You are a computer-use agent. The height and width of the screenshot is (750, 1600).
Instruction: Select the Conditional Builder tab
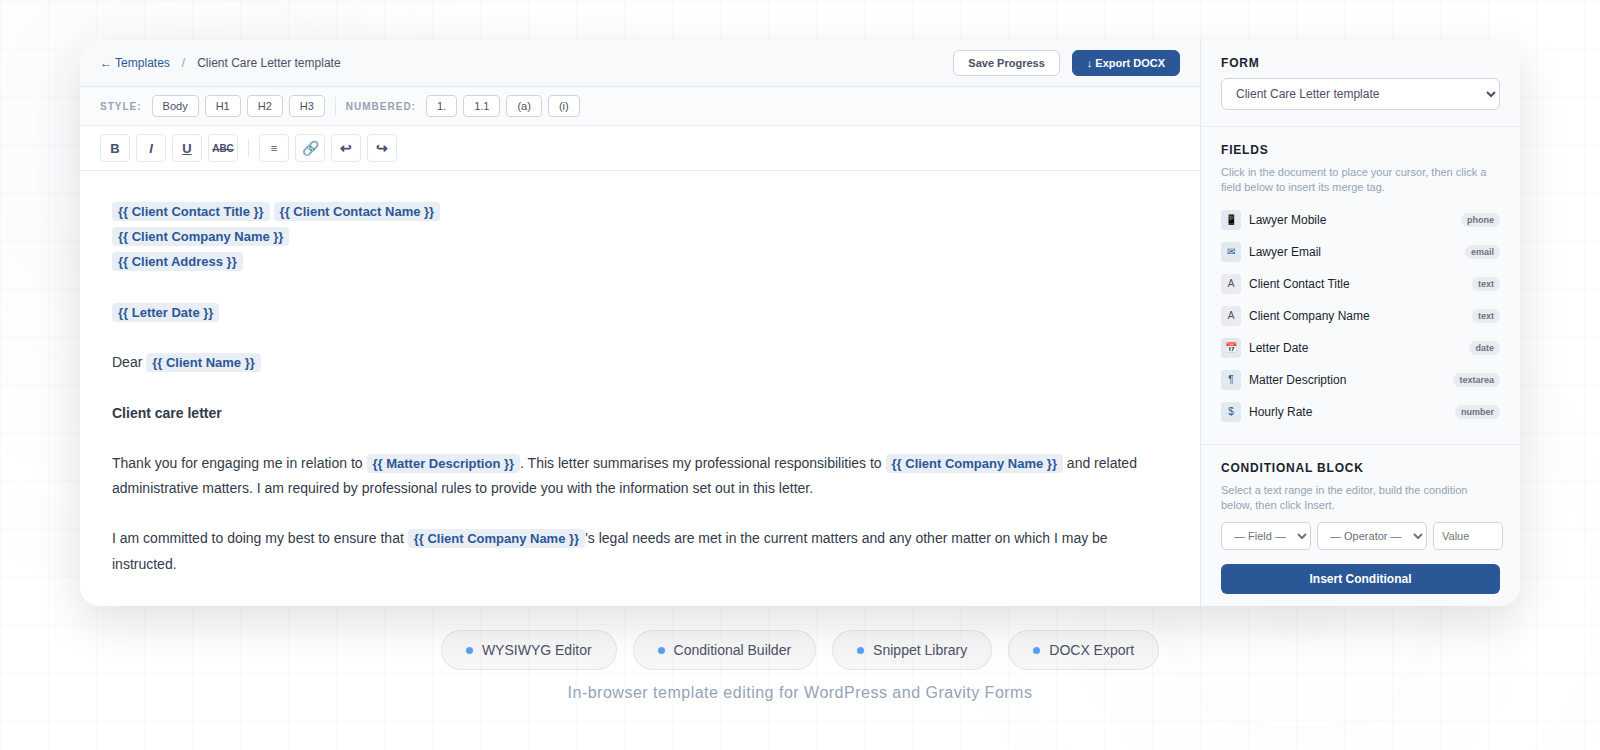[x=724, y=650]
